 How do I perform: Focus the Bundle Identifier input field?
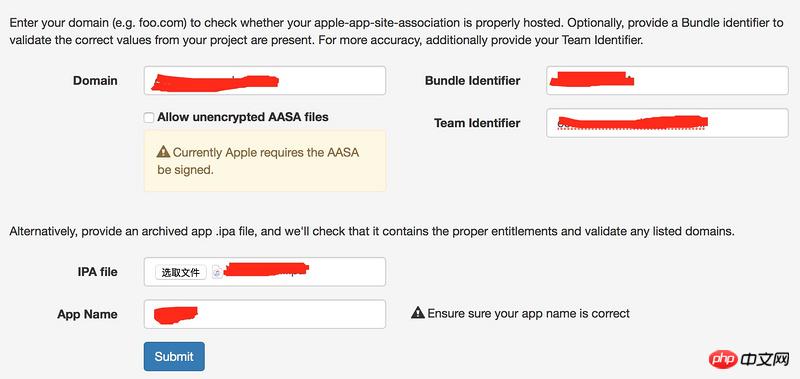(x=667, y=81)
